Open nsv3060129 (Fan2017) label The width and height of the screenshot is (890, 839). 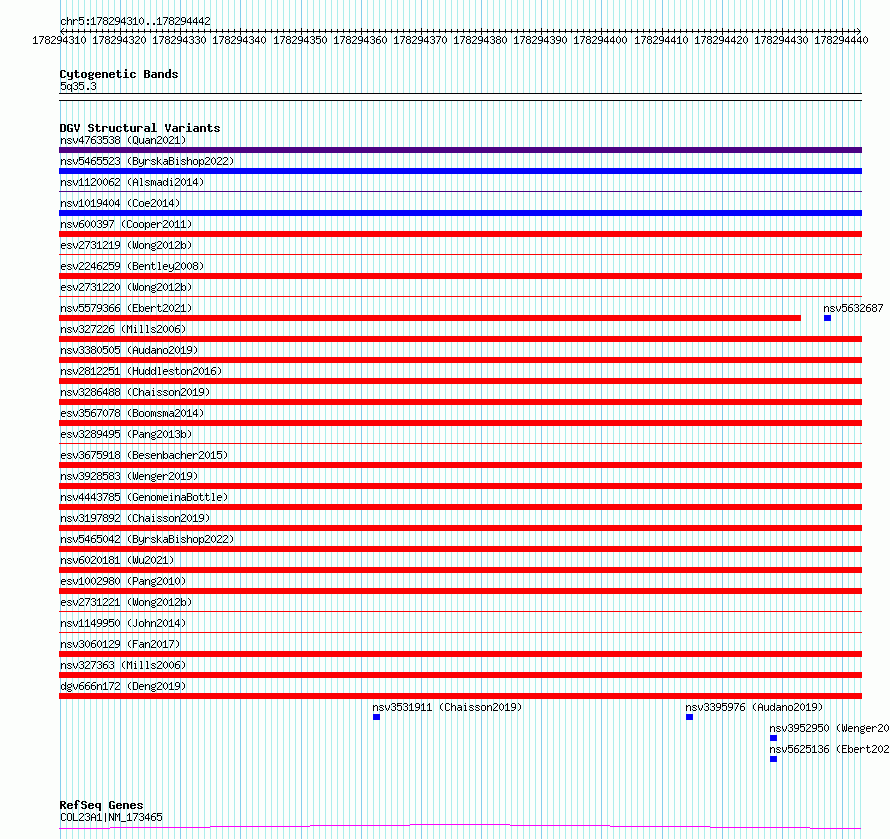pos(120,644)
